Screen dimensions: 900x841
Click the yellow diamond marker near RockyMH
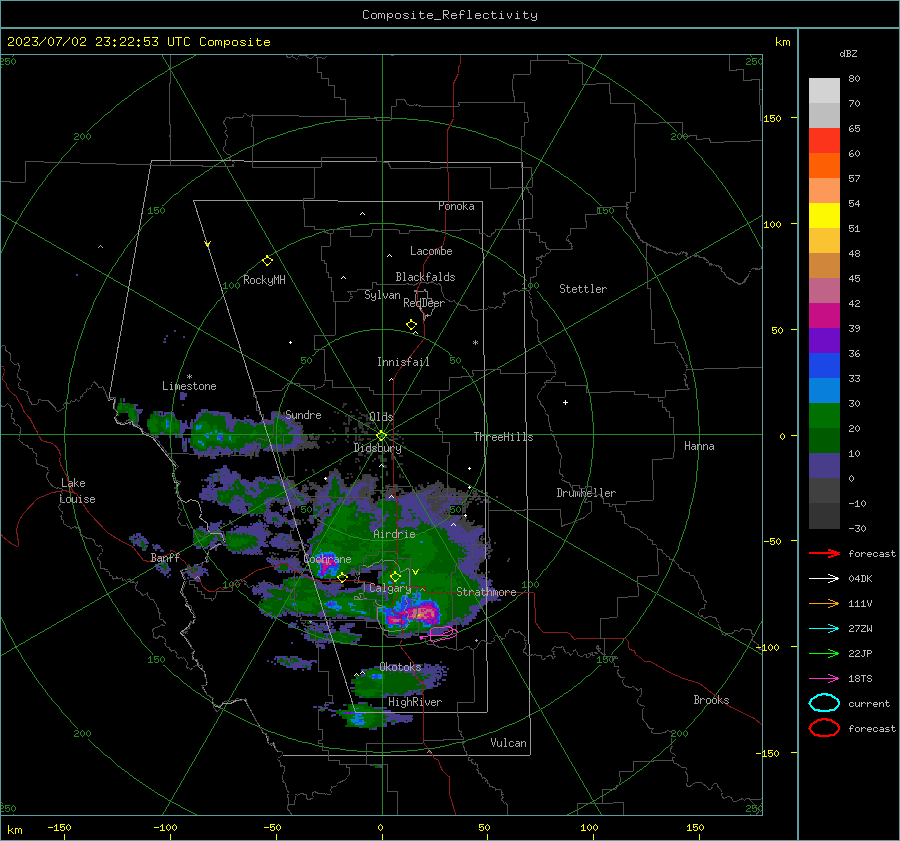[267, 261]
